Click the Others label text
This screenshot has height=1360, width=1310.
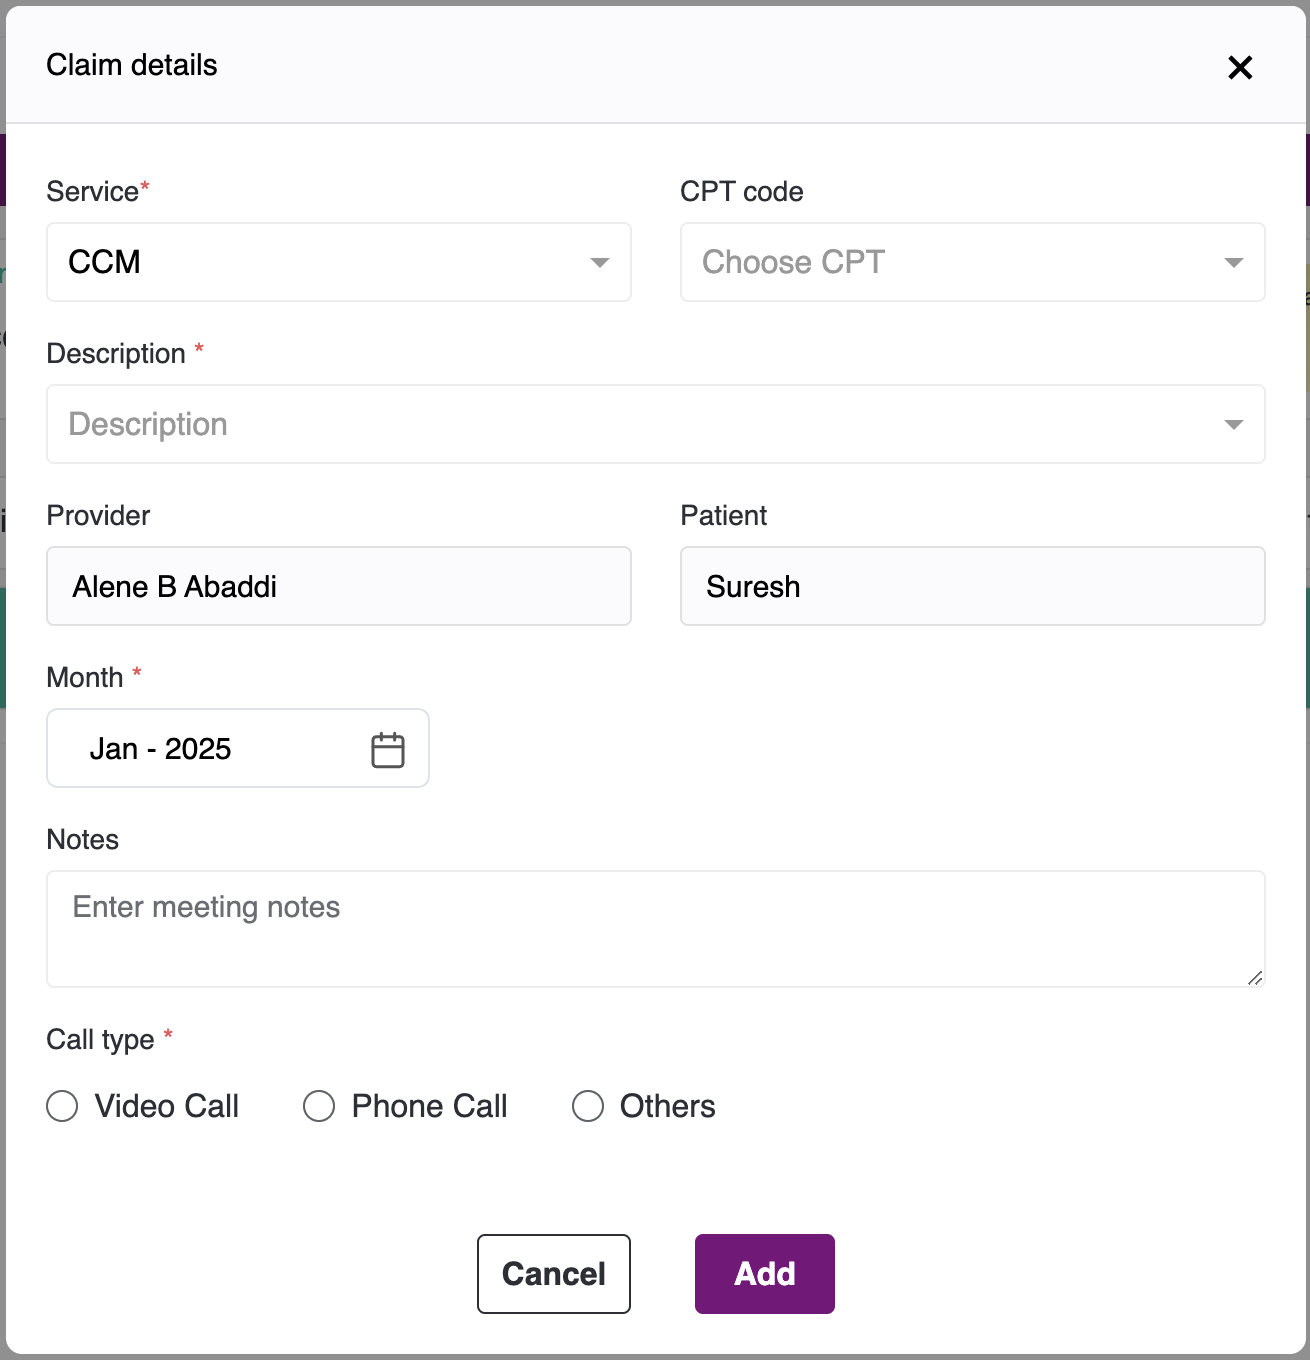point(667,1106)
